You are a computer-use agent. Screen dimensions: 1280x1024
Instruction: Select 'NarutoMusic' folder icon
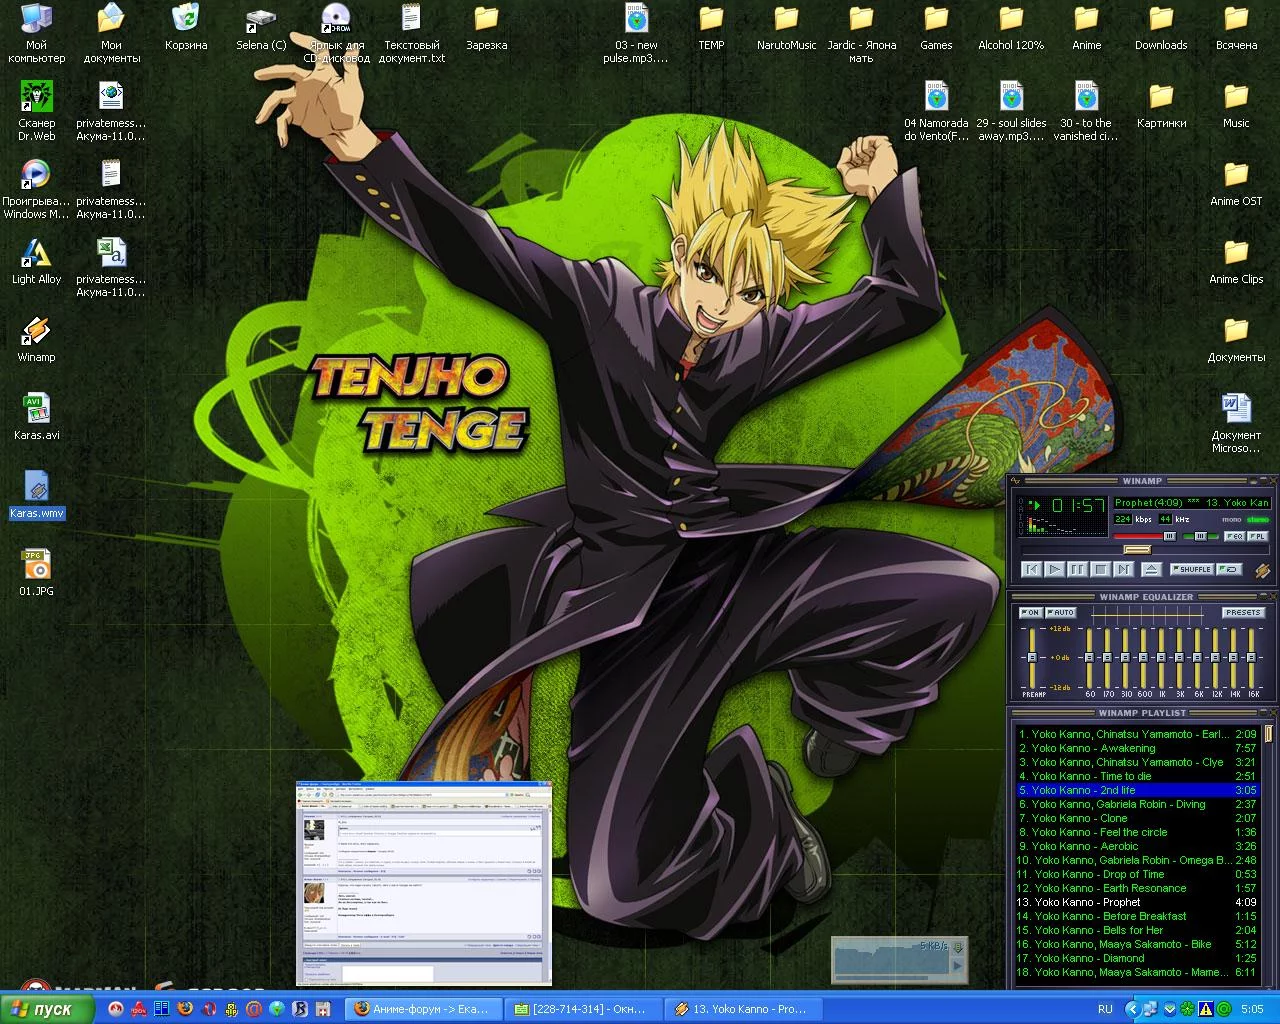tap(786, 27)
